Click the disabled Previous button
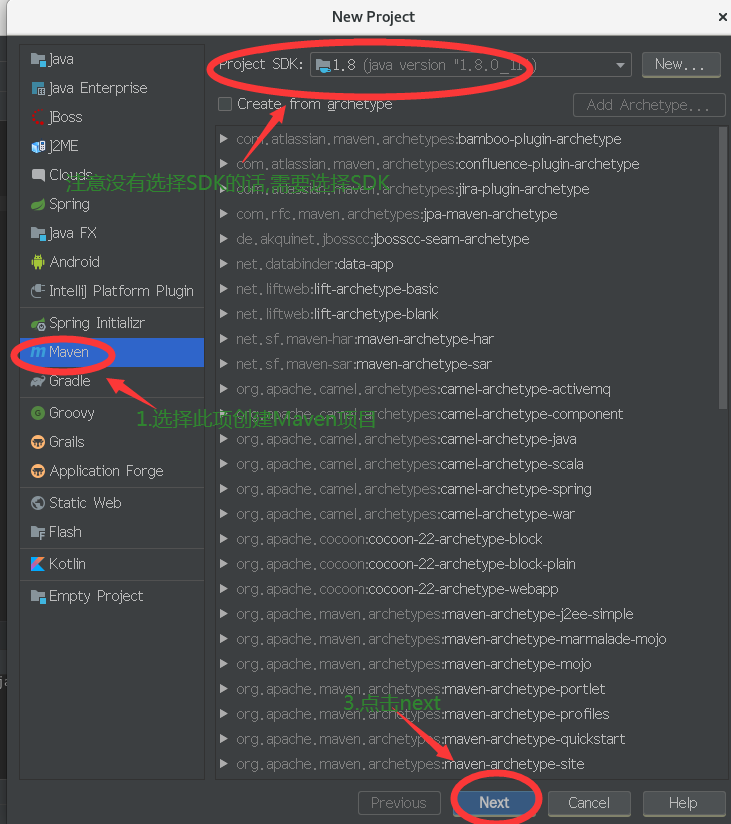 pos(399,803)
